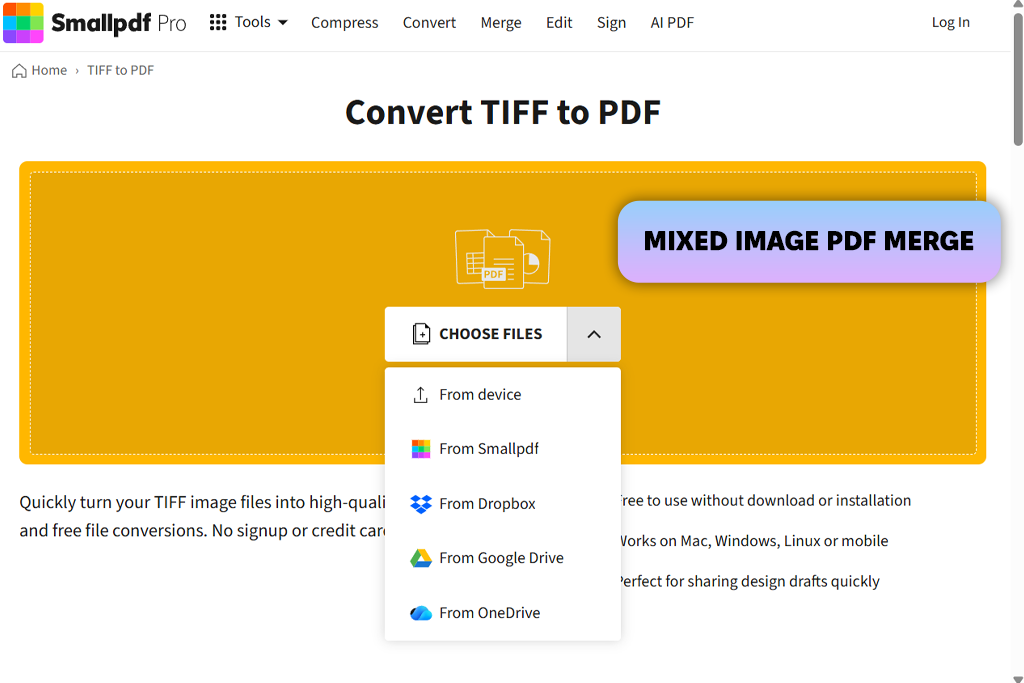The image size is (1024, 683).
Task: Go to Home breadcrumb link
Action: (49, 71)
